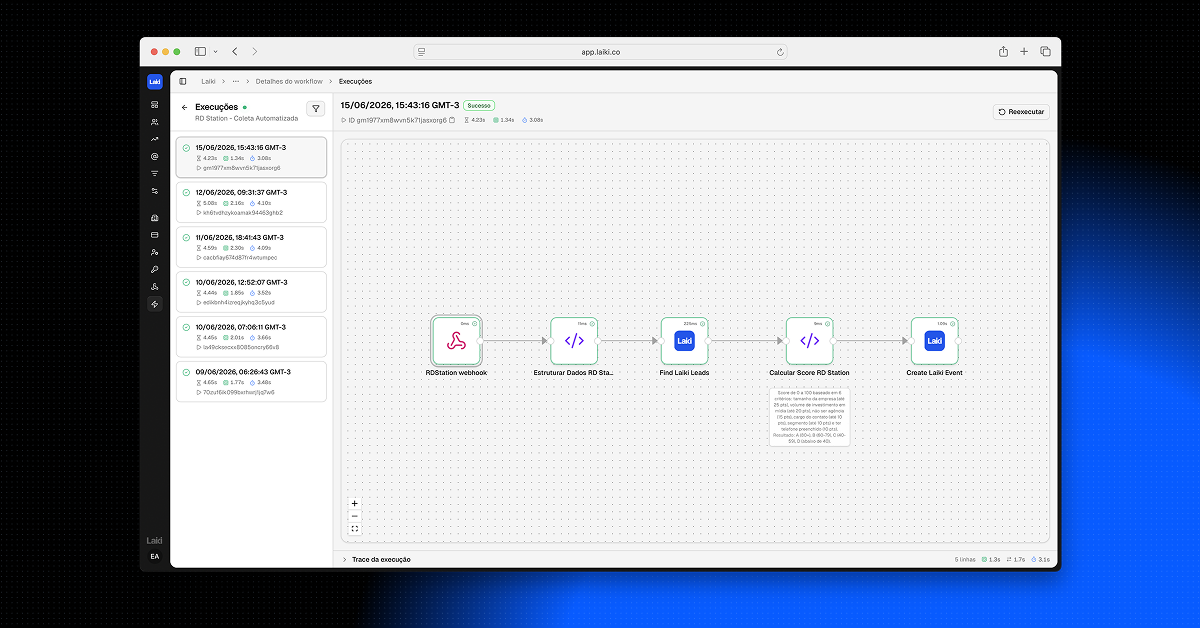This screenshot has height=628, width=1200.
Task: Select the RDStation webhook node
Action: coord(456,341)
